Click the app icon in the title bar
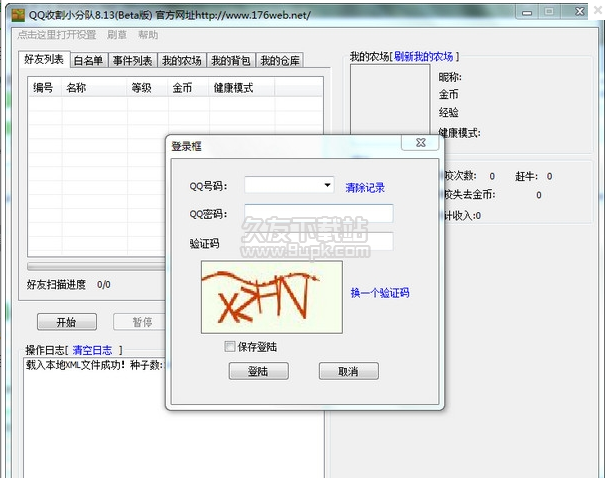 [x=18, y=15]
